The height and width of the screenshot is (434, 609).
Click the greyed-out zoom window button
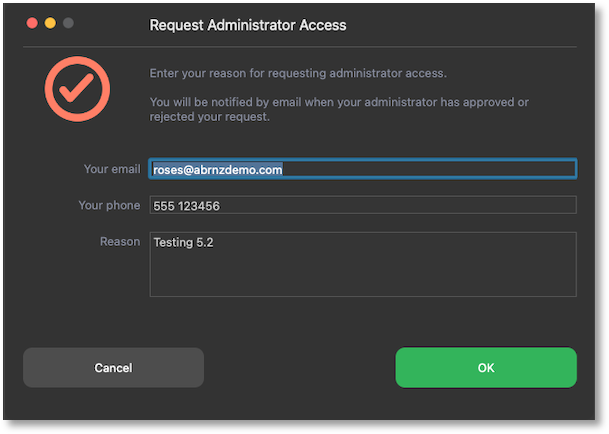point(68,23)
